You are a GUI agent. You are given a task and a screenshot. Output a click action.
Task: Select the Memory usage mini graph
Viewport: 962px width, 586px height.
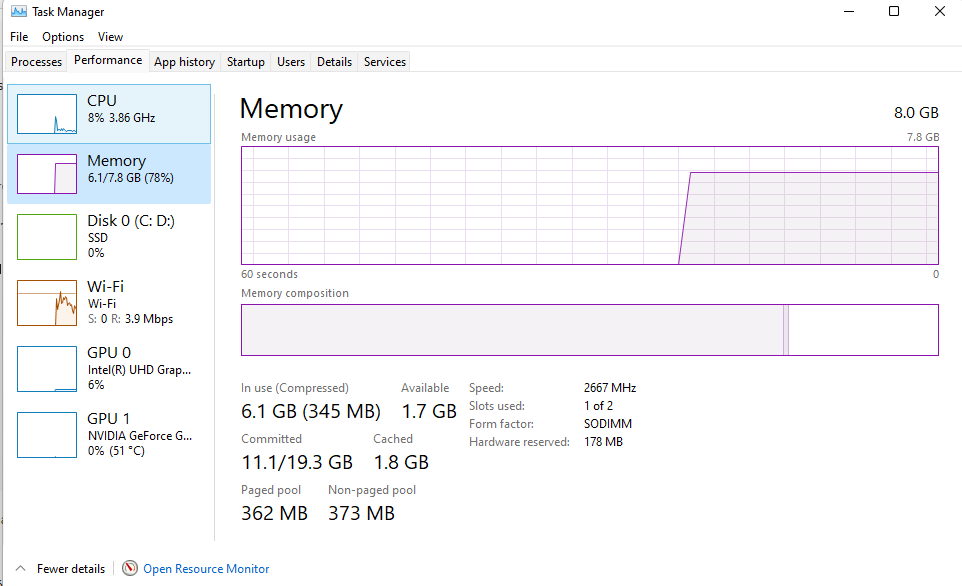[x=47, y=174]
